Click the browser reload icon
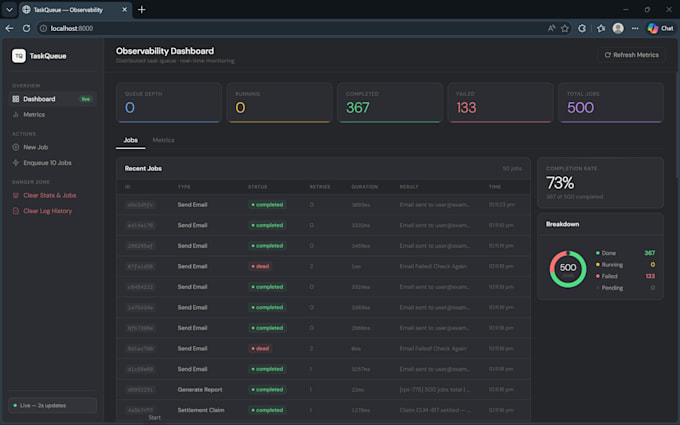This screenshot has height=425, width=680. click(x=26, y=28)
